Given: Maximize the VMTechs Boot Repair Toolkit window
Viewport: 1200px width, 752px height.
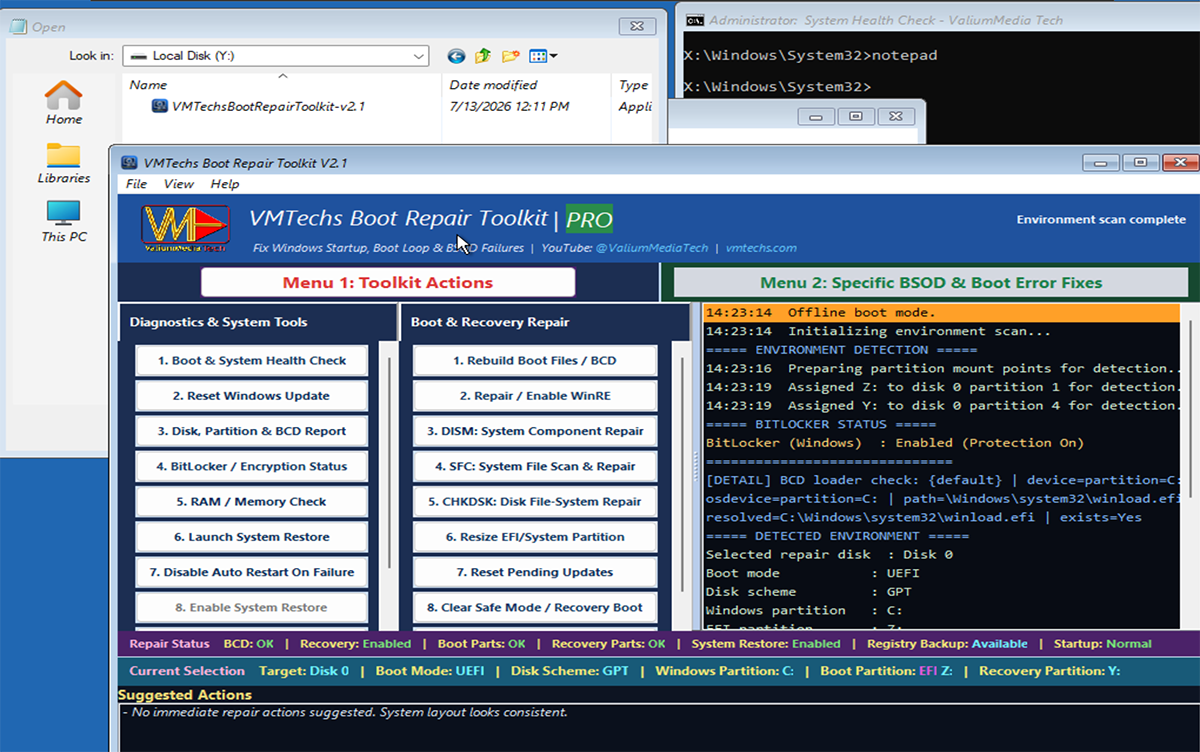Looking at the screenshot, I should point(1140,162).
